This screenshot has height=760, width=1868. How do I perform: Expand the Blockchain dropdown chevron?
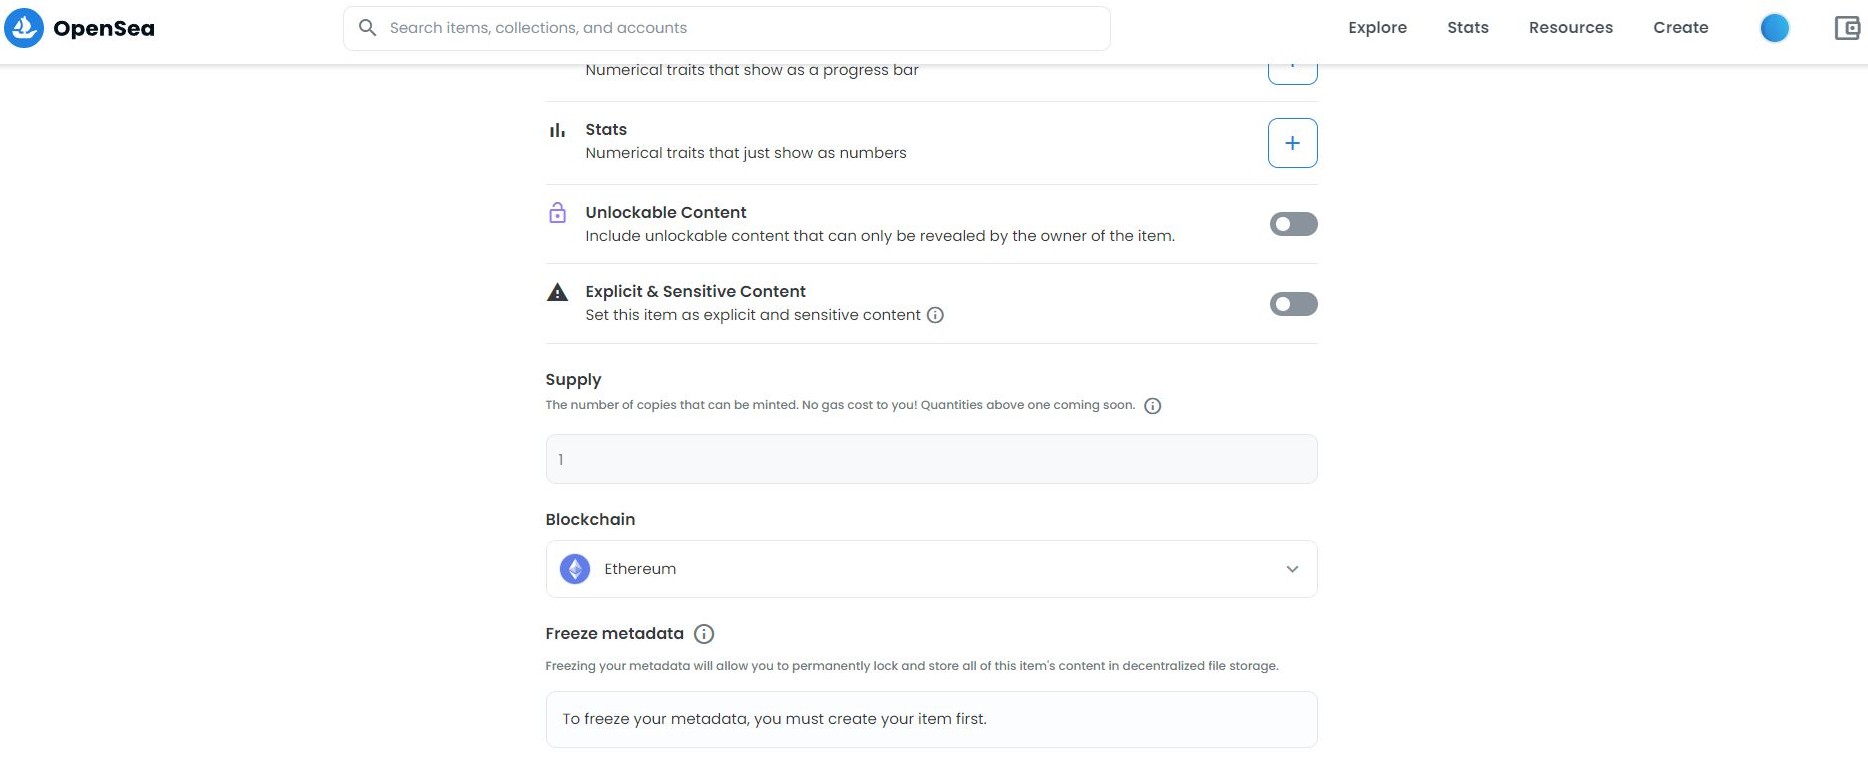(1292, 569)
